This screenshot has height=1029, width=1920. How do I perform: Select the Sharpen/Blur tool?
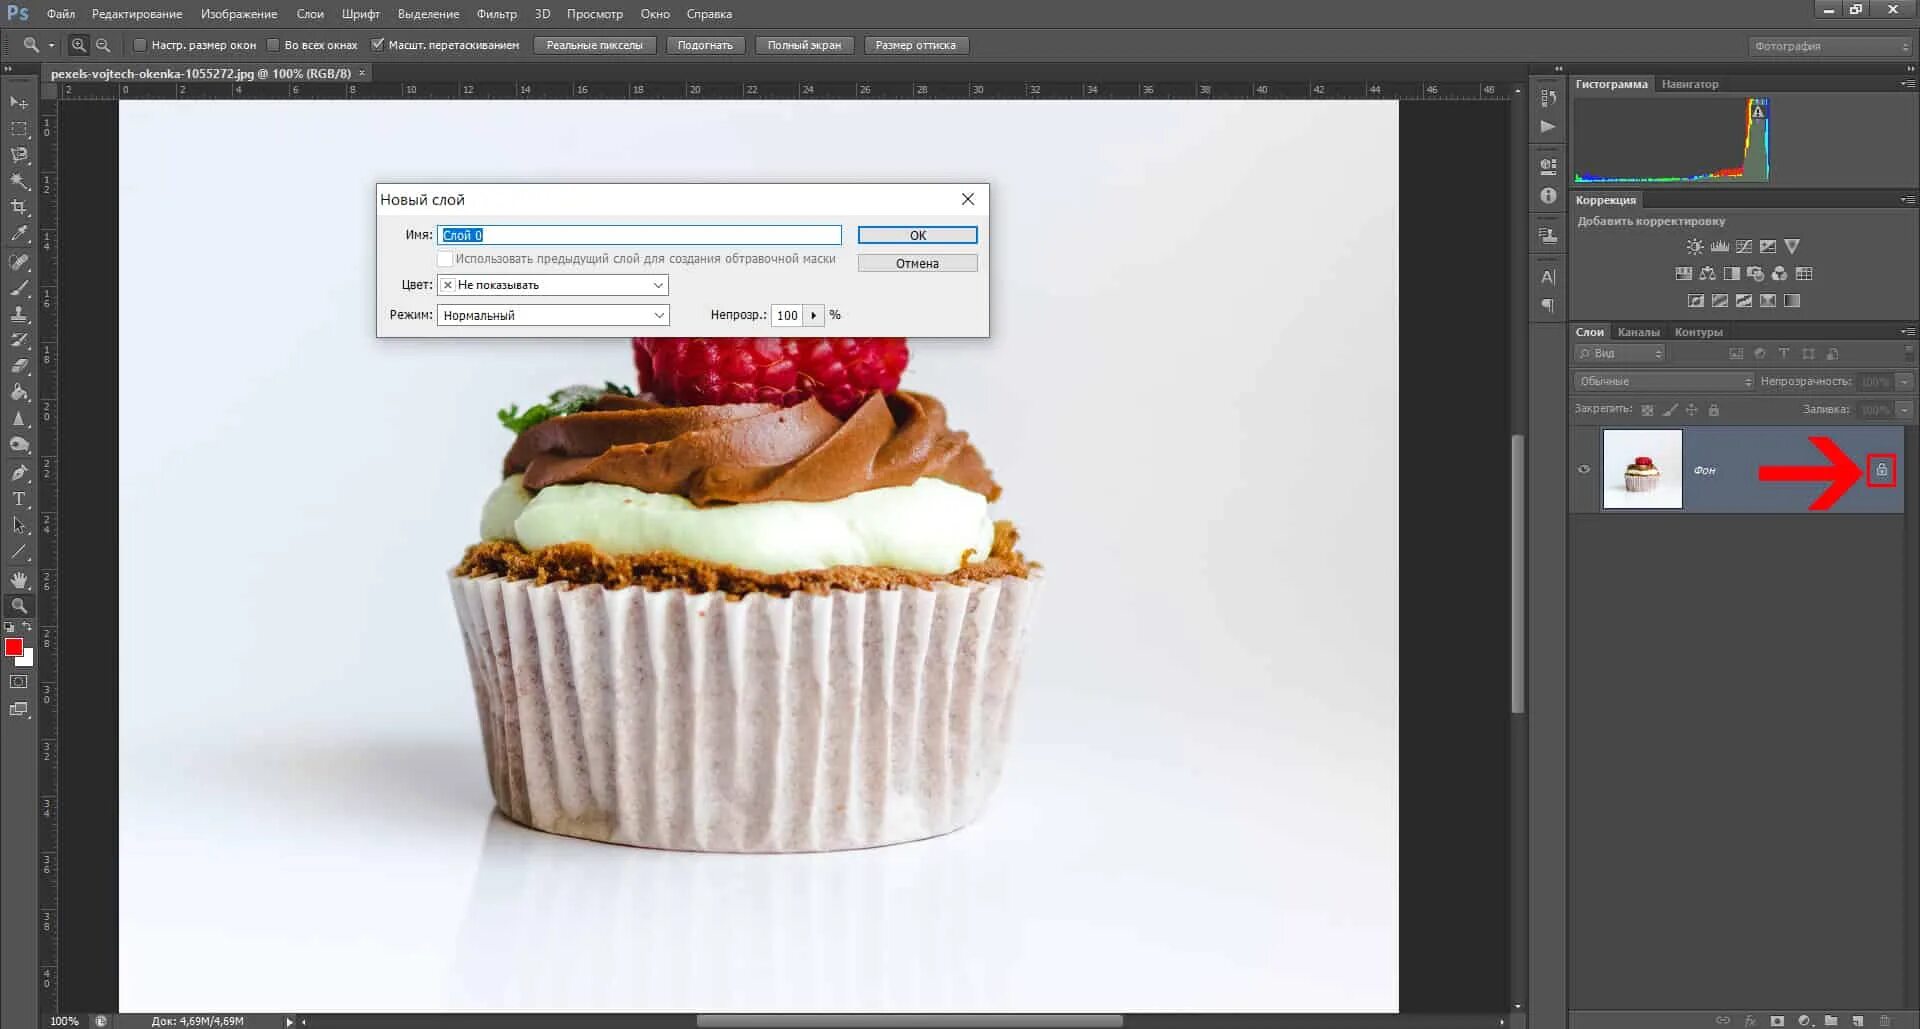coord(19,419)
